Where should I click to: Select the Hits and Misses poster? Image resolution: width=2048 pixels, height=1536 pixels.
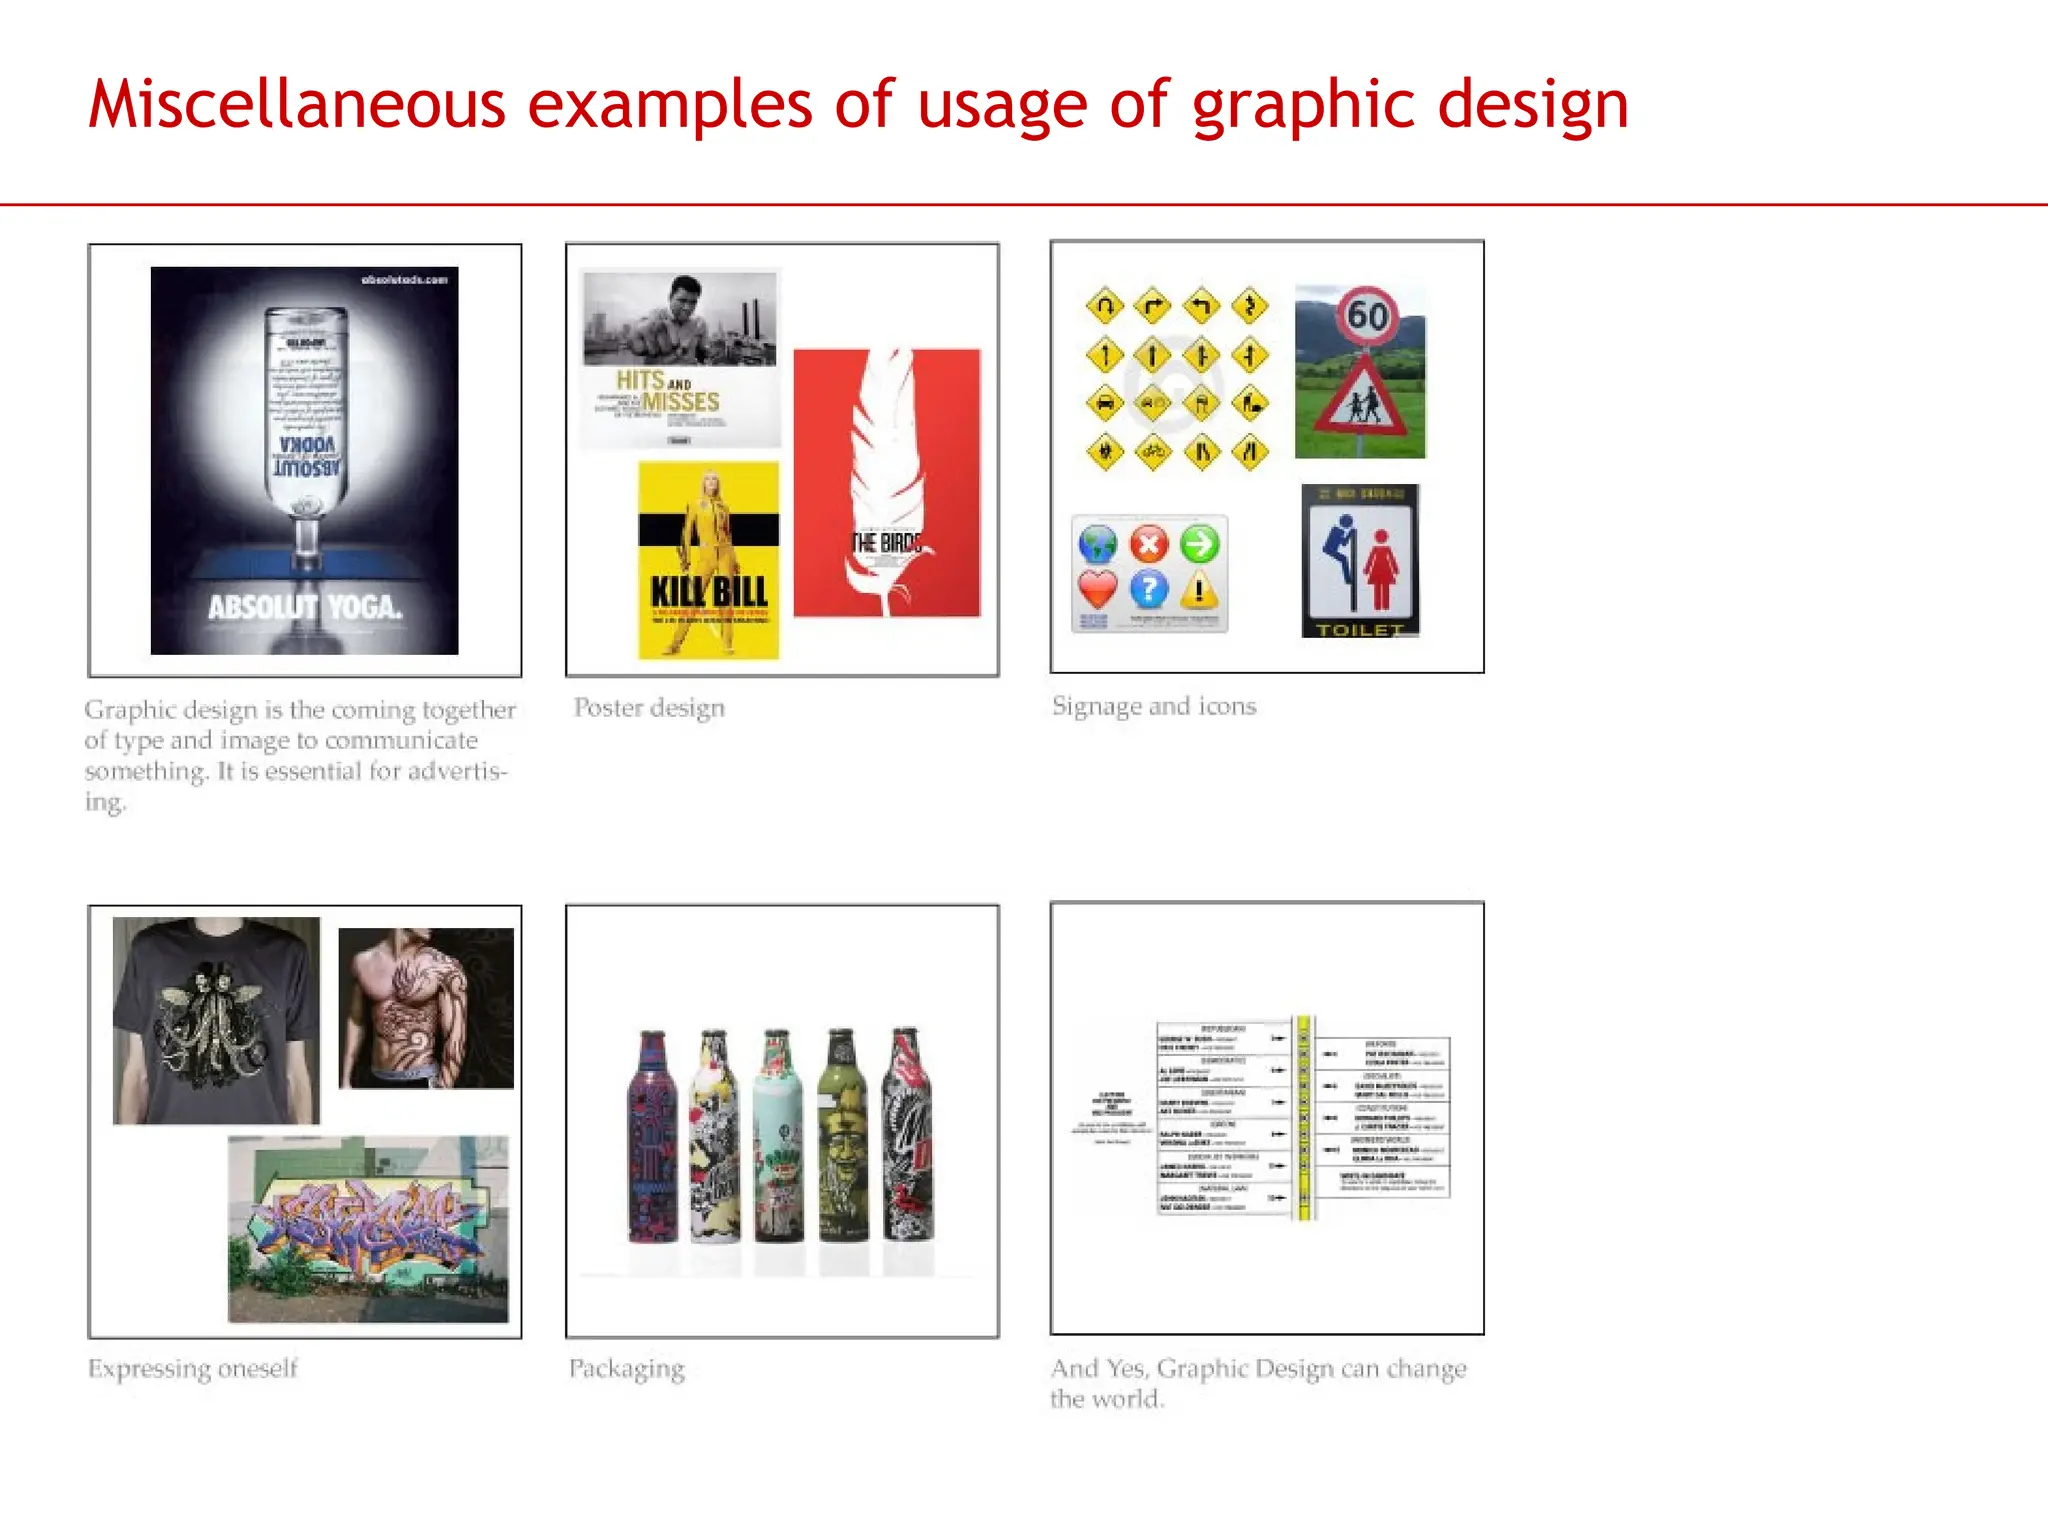coord(680,360)
